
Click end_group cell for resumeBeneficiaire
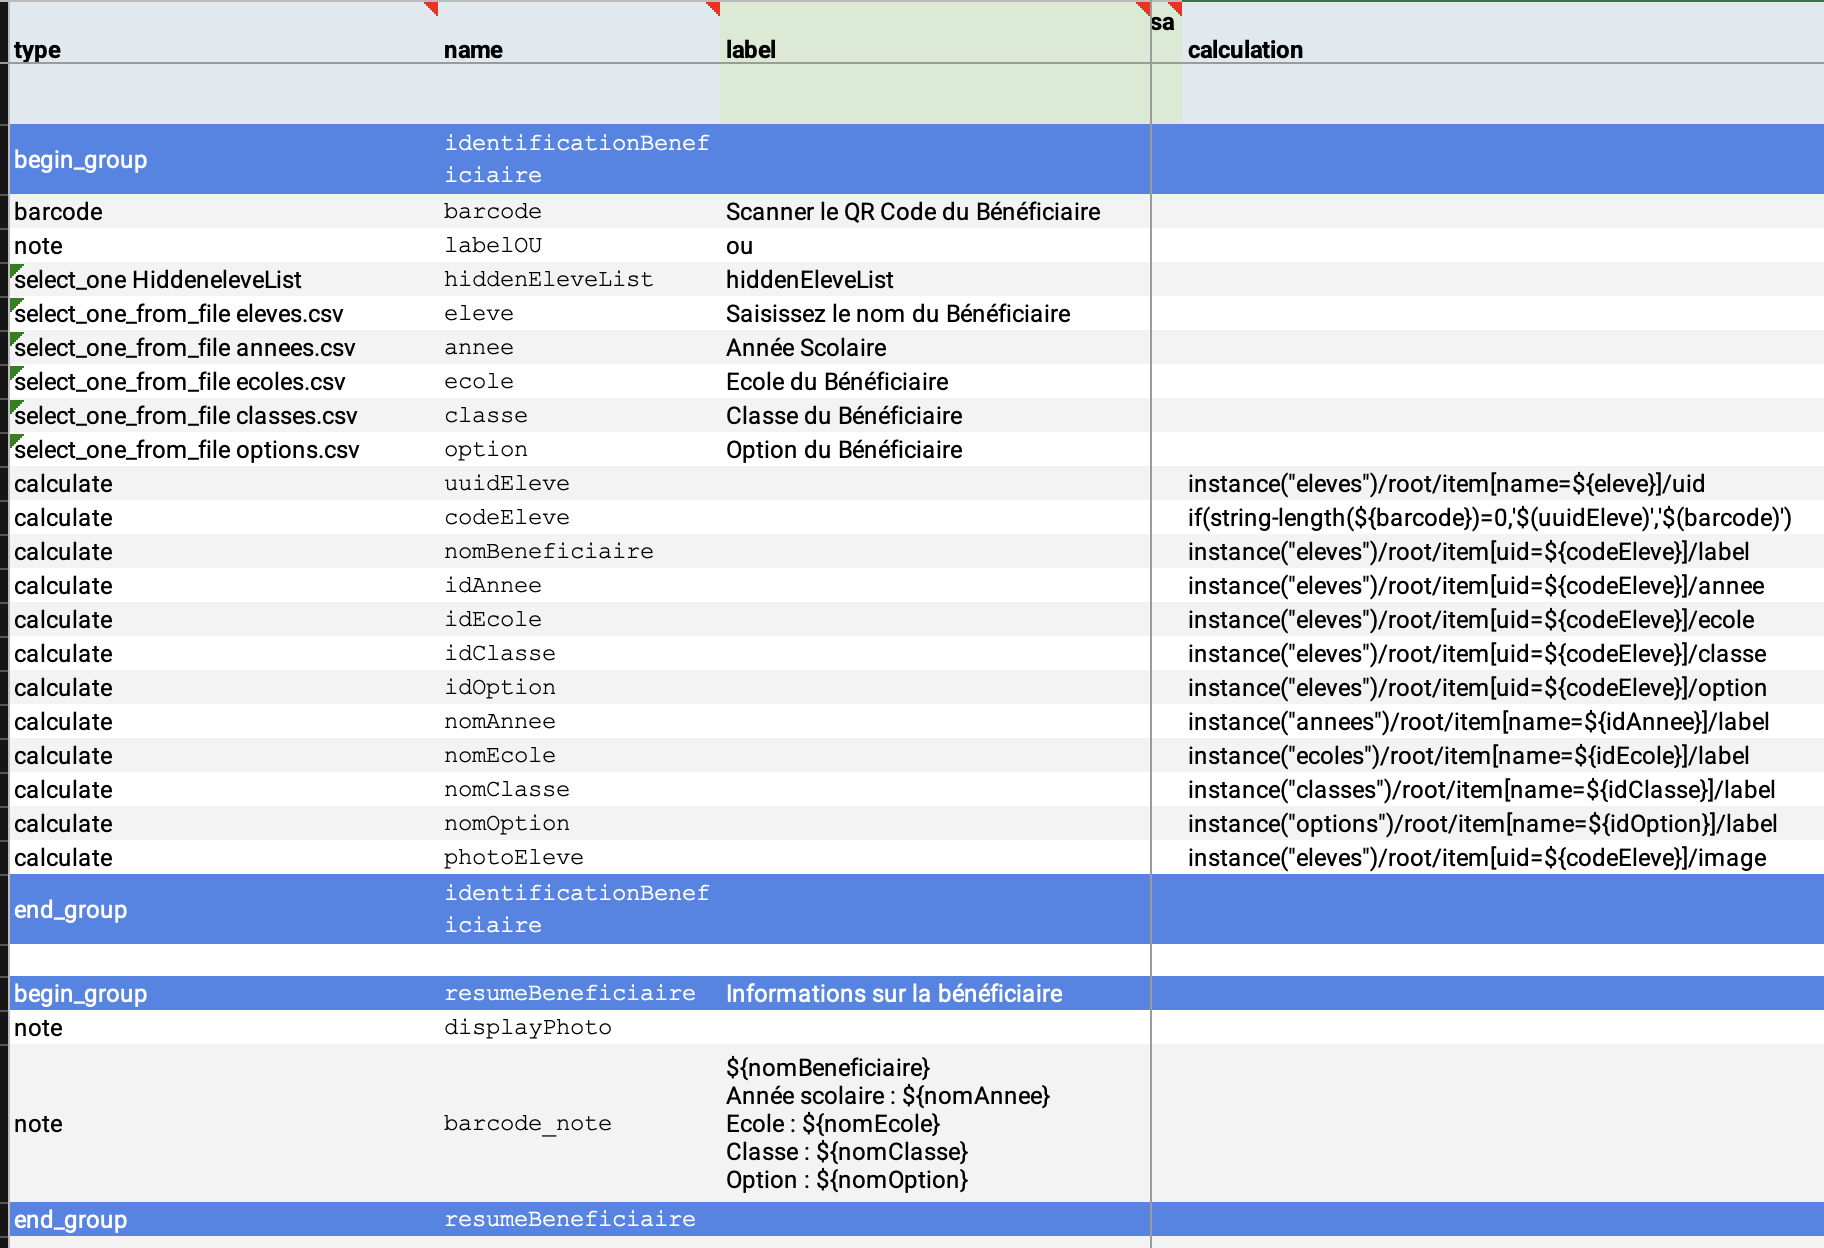(224, 1219)
